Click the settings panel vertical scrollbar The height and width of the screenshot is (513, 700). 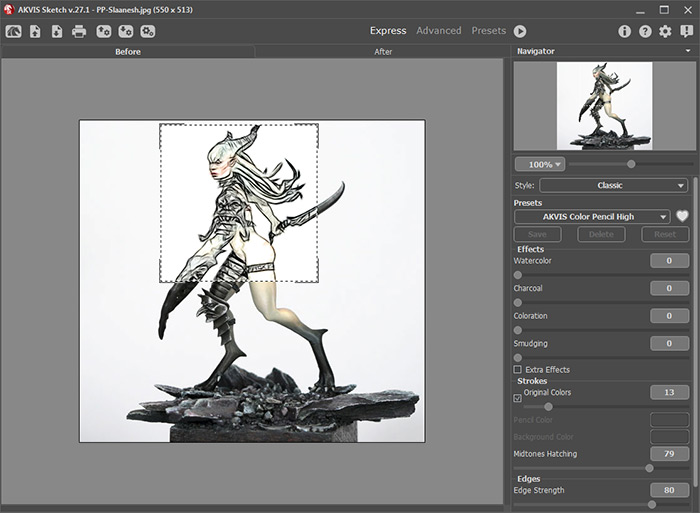[x=695, y=333]
